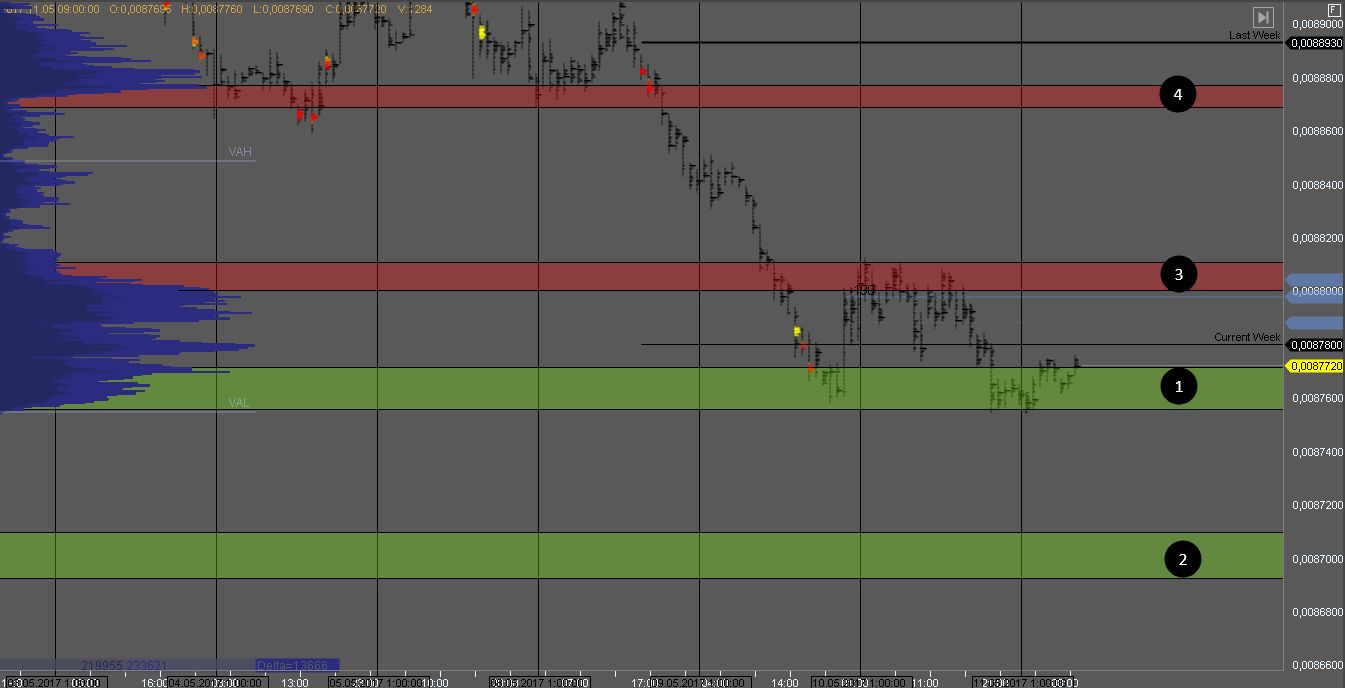
Task: Click the VAL value area label
Action: point(239,403)
